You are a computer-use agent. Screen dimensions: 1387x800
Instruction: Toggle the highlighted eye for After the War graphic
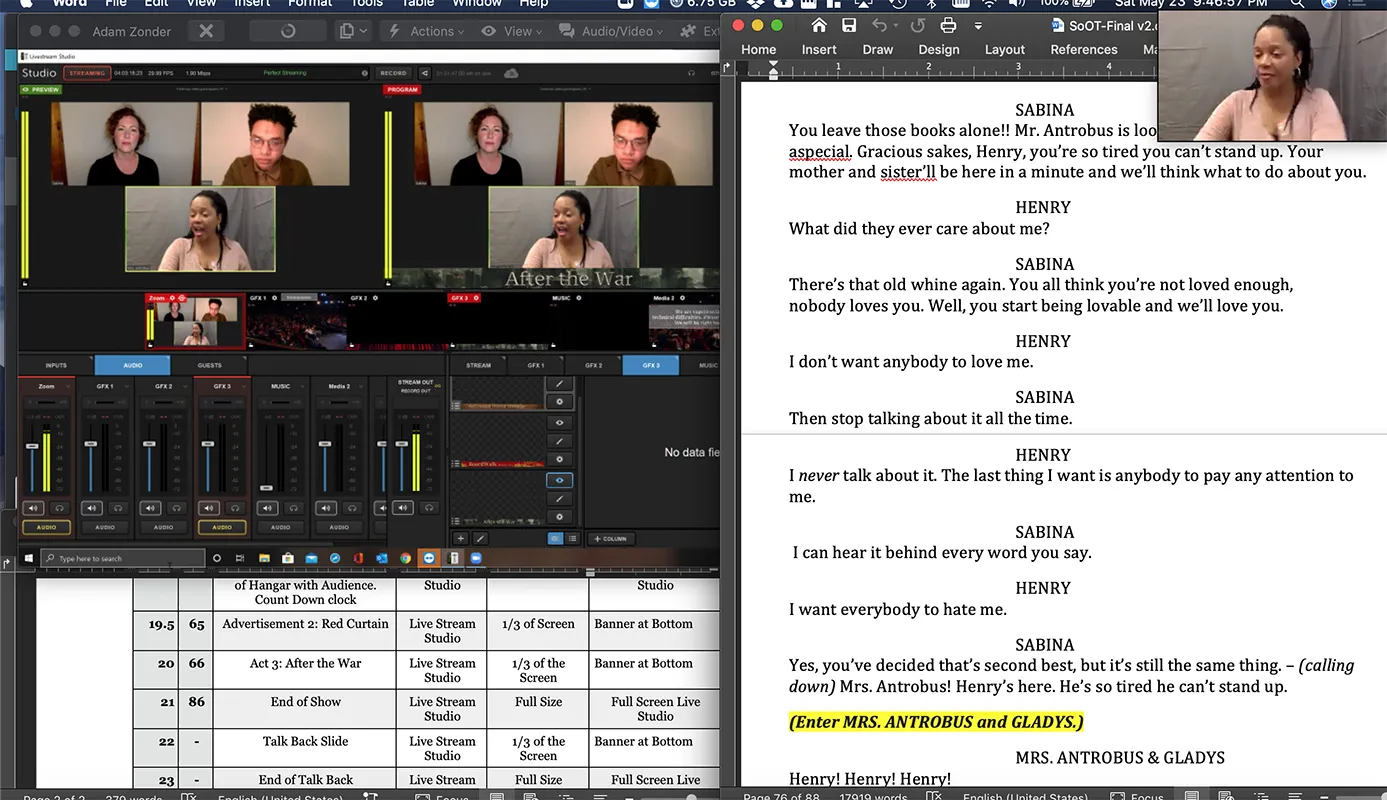click(559, 480)
